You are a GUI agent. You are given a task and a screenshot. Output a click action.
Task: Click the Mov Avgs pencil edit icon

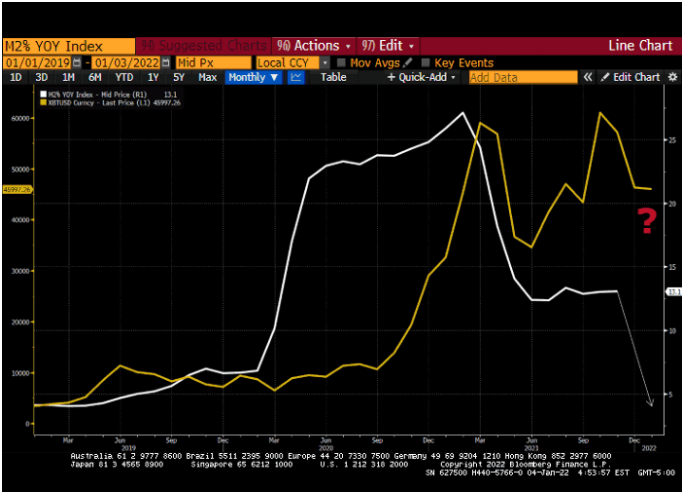click(408, 62)
